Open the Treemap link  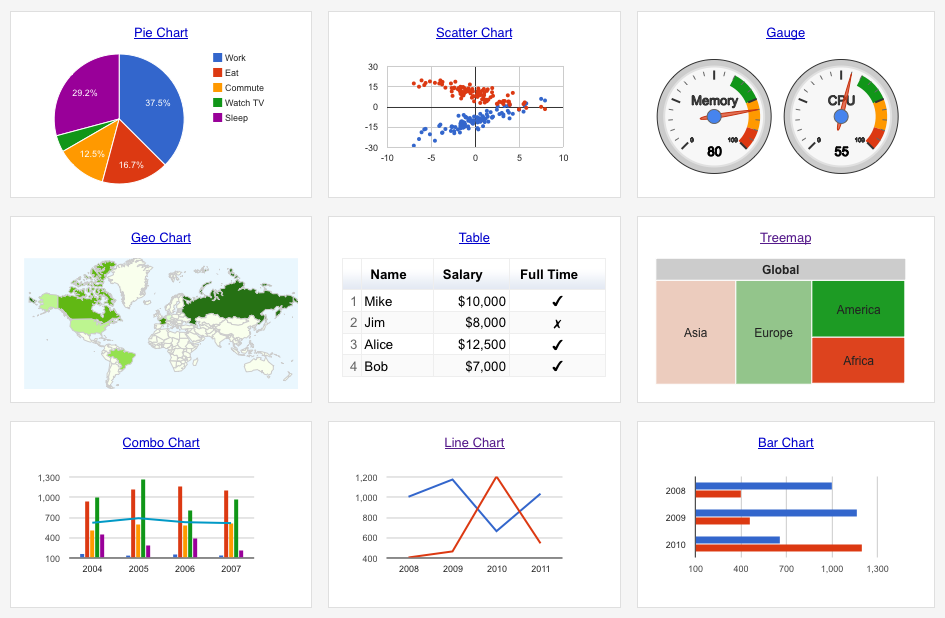(785, 238)
